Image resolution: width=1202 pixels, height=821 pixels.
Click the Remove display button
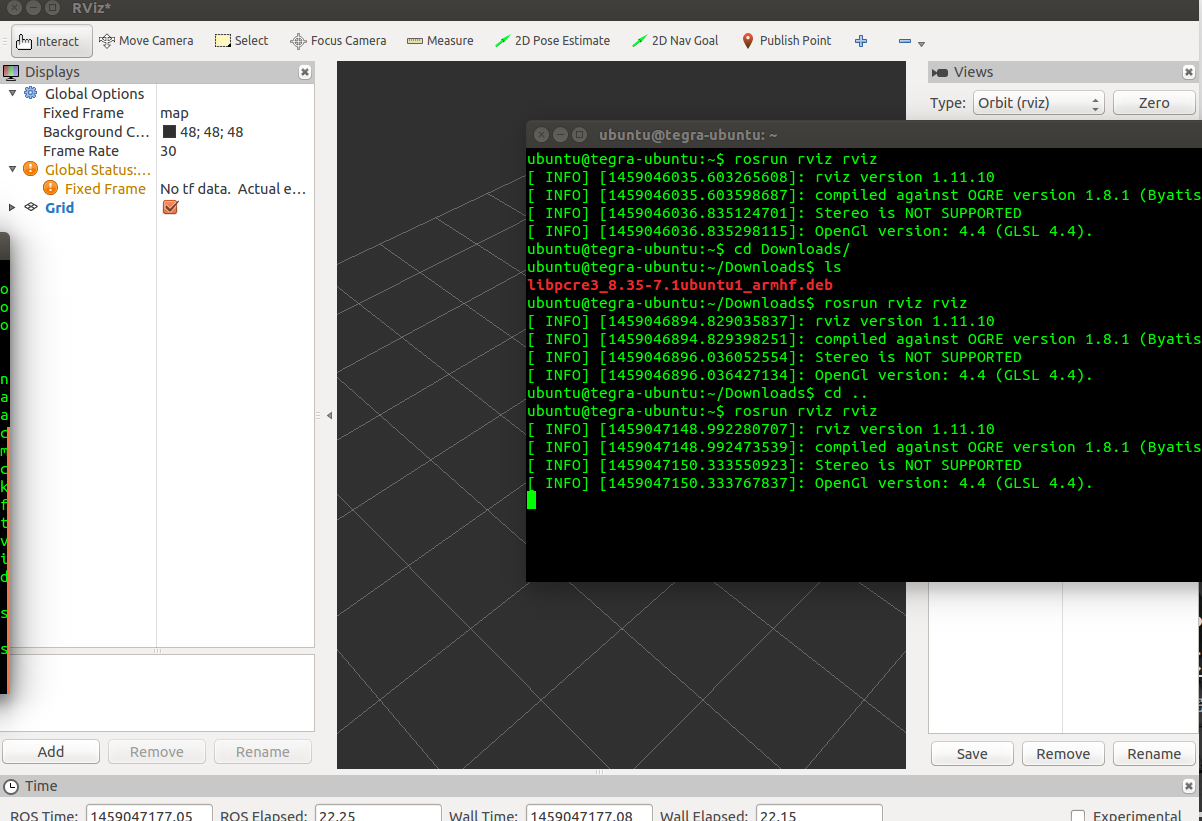click(157, 752)
